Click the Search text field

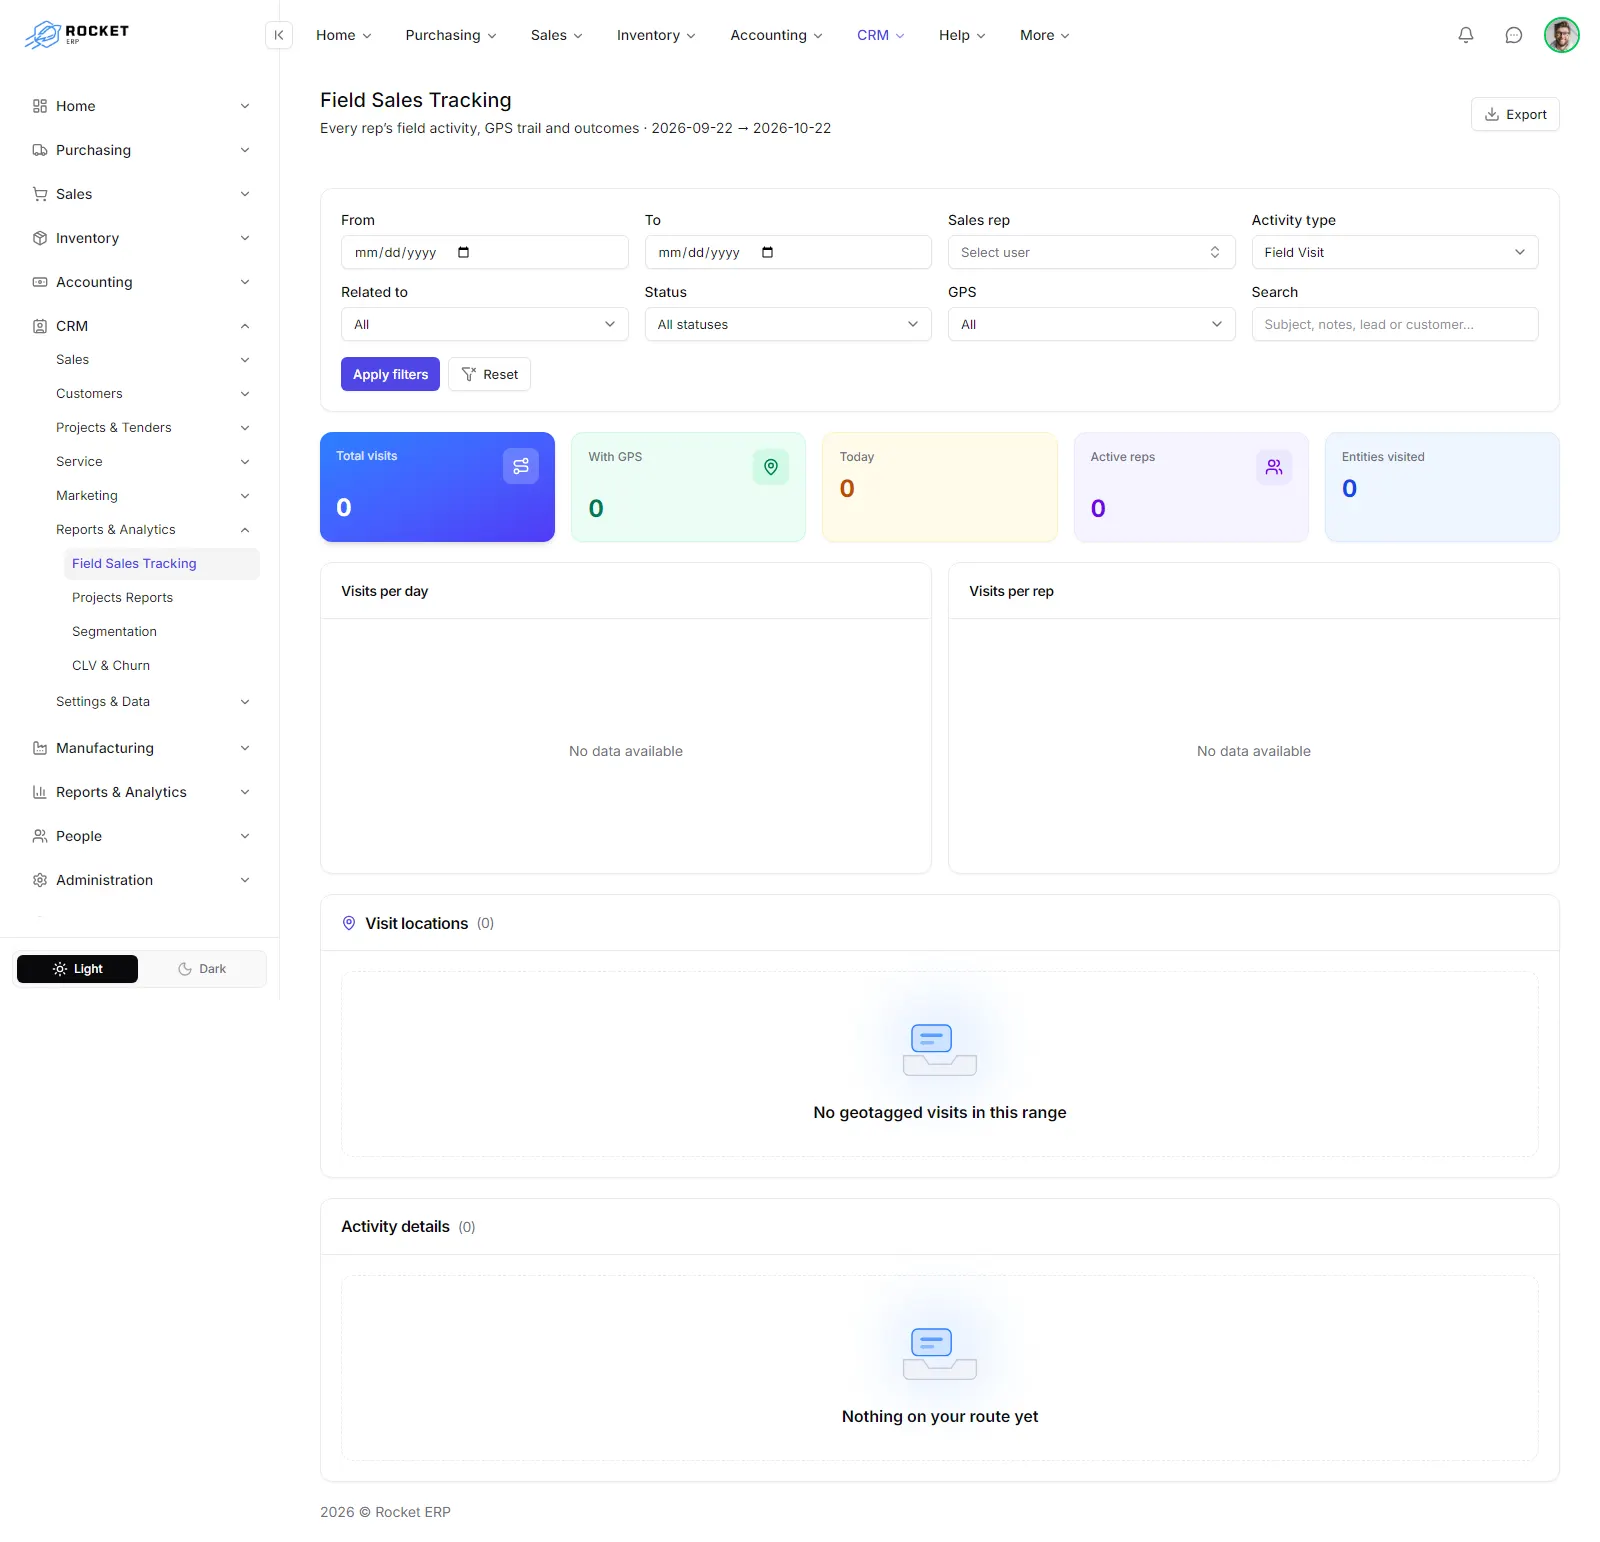(1395, 324)
